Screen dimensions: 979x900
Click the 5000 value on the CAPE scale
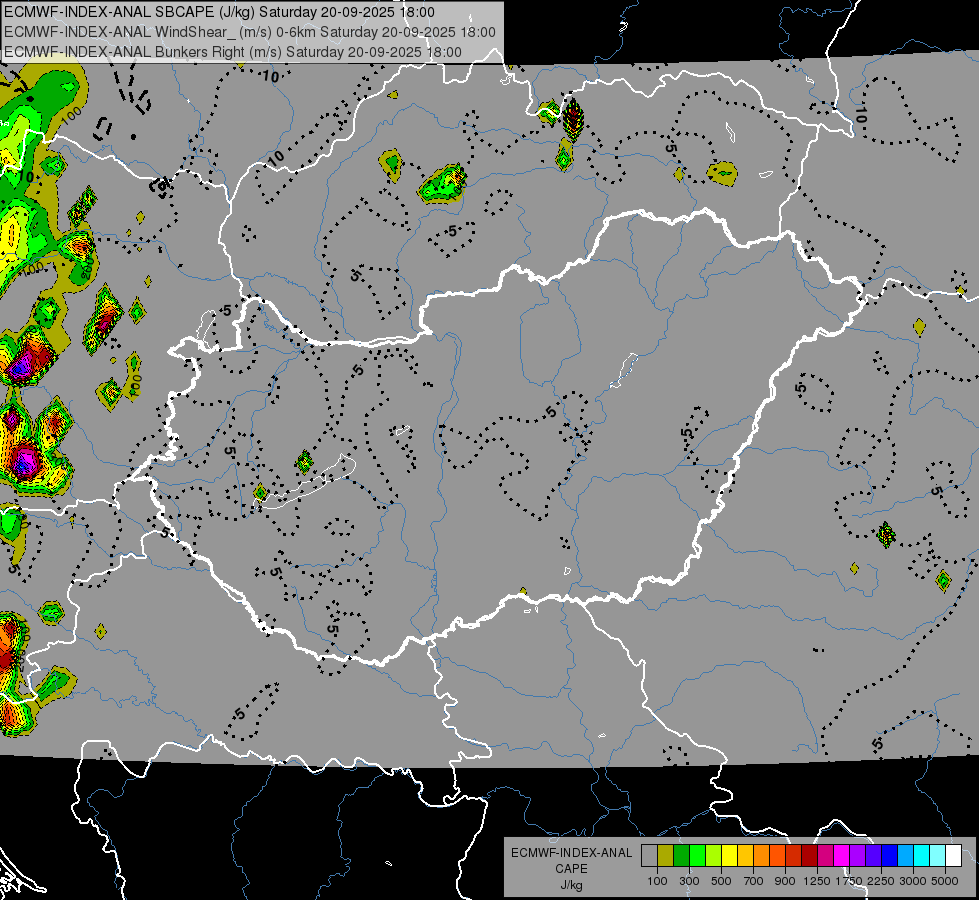945,881
